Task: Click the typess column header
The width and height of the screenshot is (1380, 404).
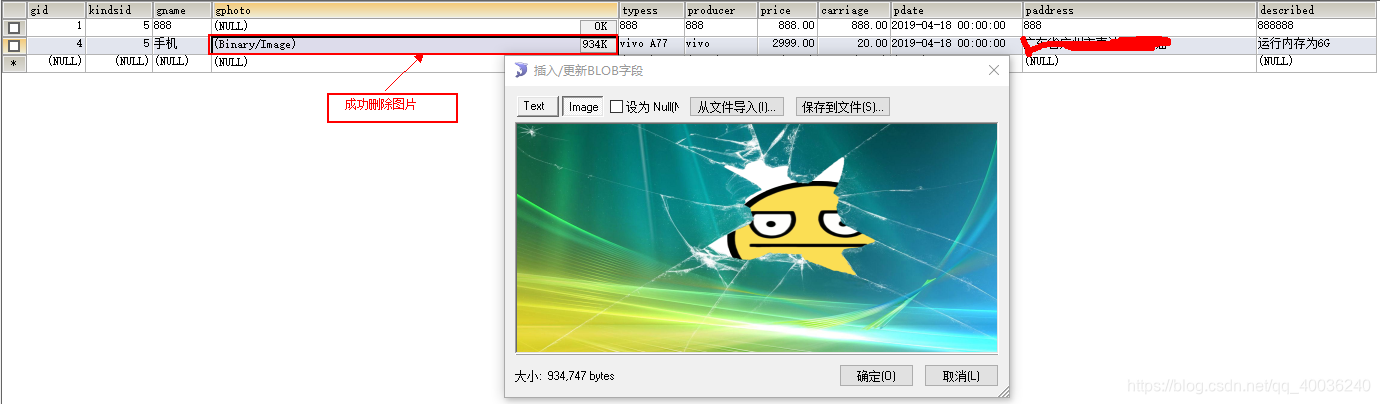Action: click(x=651, y=10)
